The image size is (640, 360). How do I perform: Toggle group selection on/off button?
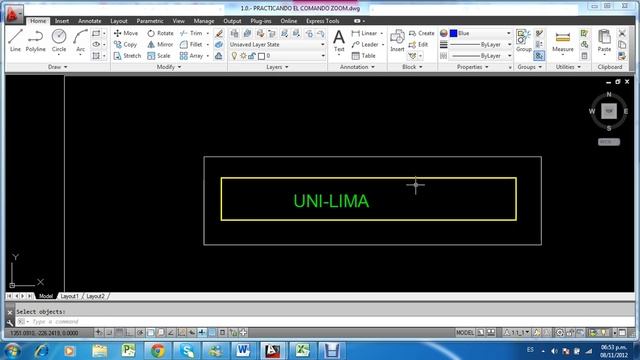[539, 56]
